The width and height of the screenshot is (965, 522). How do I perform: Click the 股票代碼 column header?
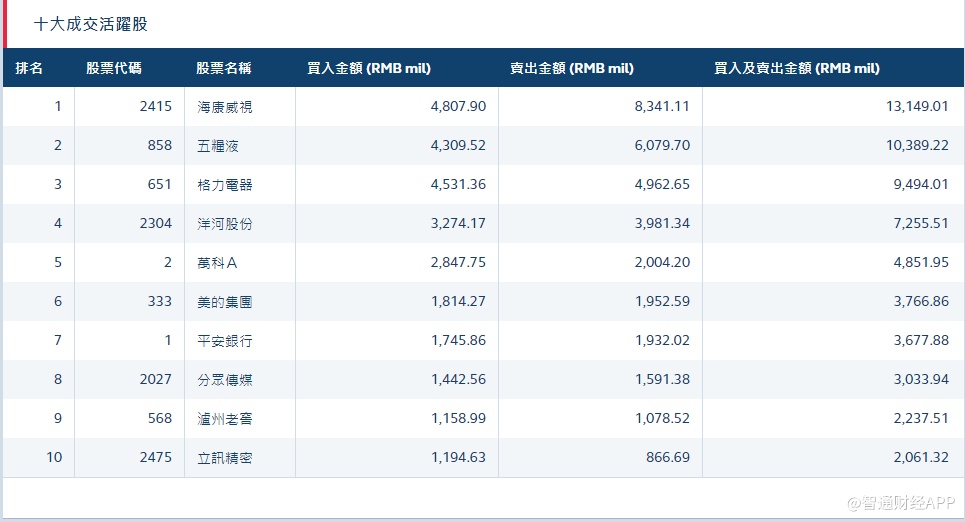(x=113, y=68)
